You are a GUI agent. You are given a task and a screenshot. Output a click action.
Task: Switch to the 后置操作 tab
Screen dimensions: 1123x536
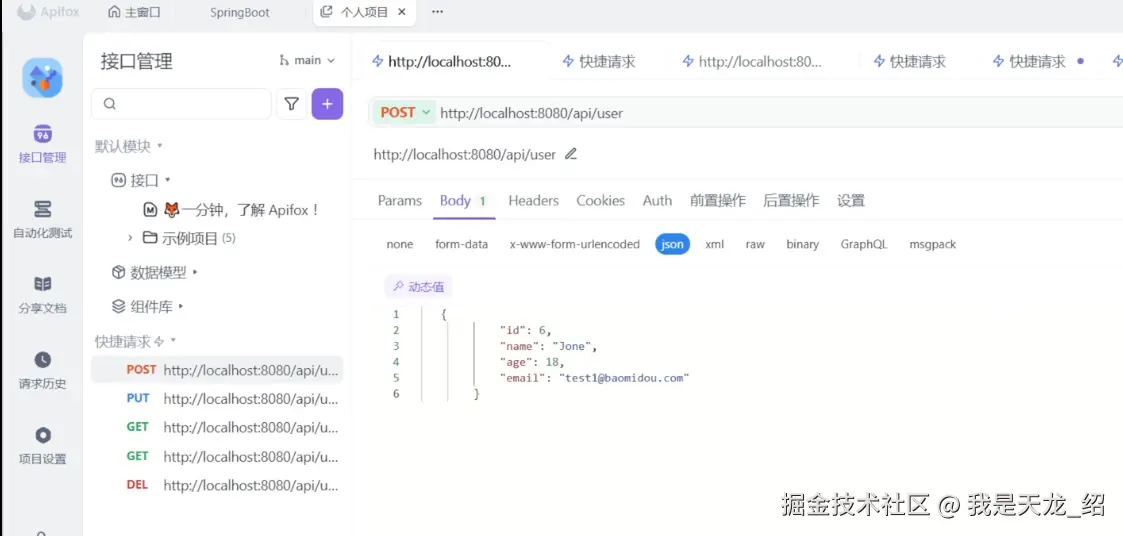click(x=791, y=201)
